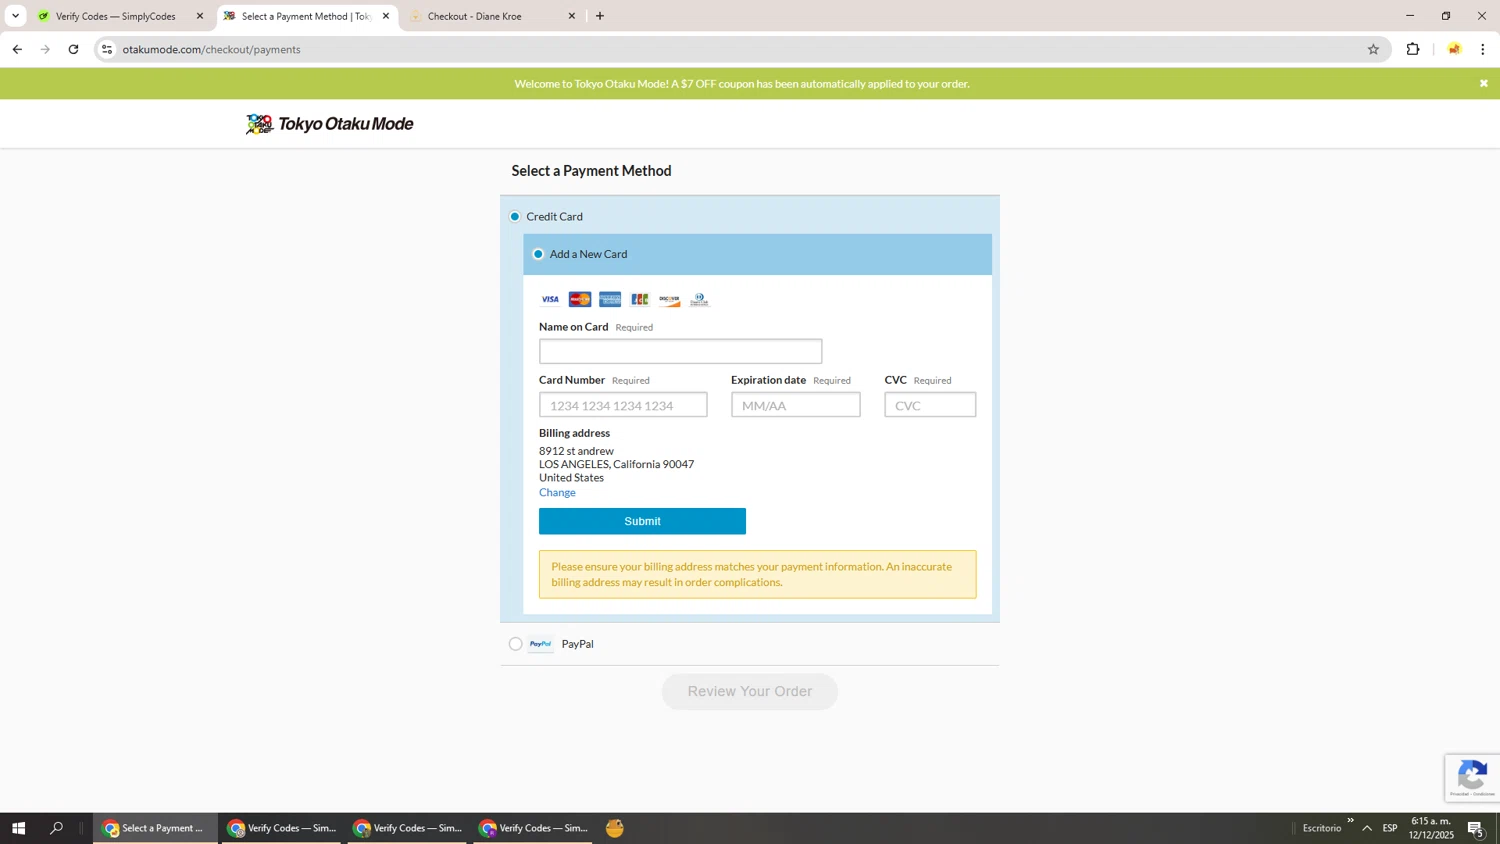The image size is (1500, 844).
Task: Click the 'United States' address line
Action: pos(571,478)
